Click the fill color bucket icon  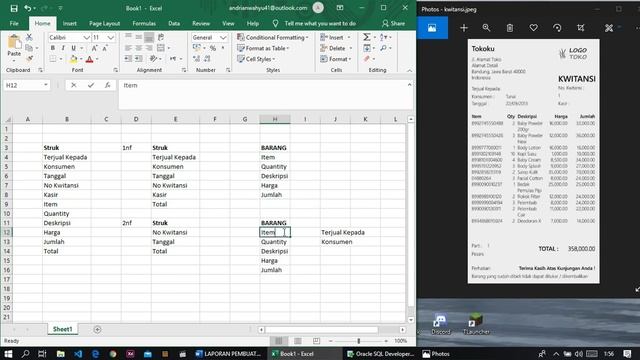73,60
